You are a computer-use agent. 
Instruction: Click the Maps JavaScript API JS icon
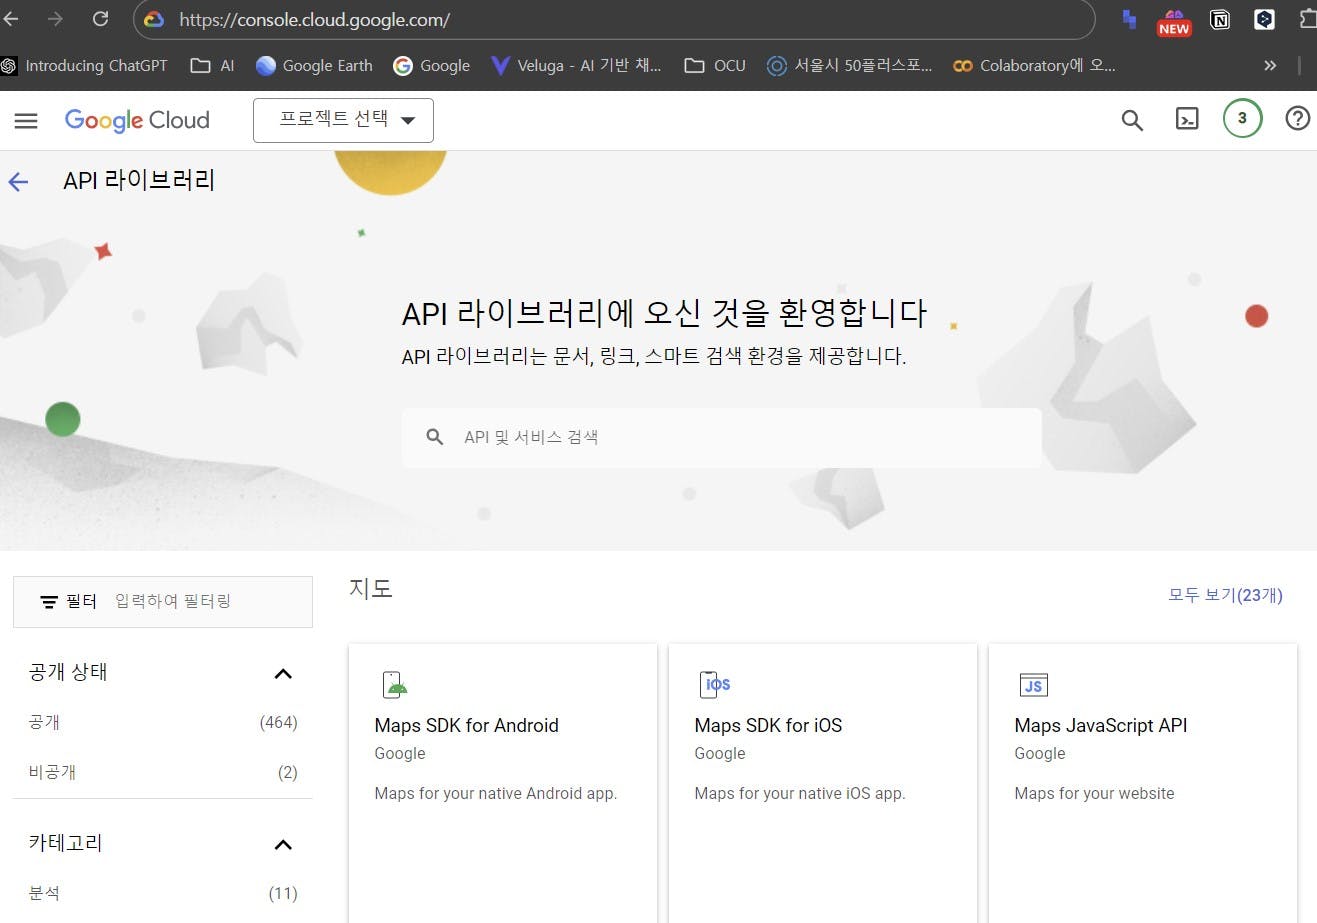click(x=1033, y=685)
